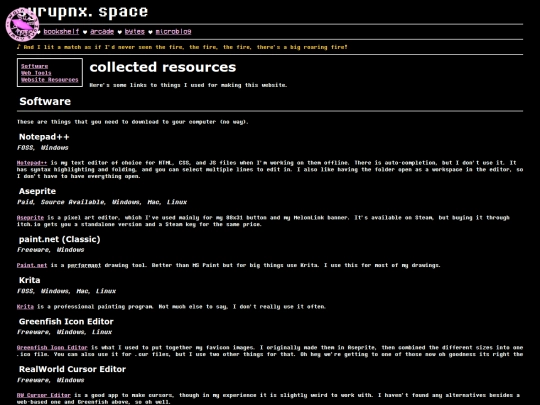
Task: Click the collected resources page heading
Action: coord(163,67)
